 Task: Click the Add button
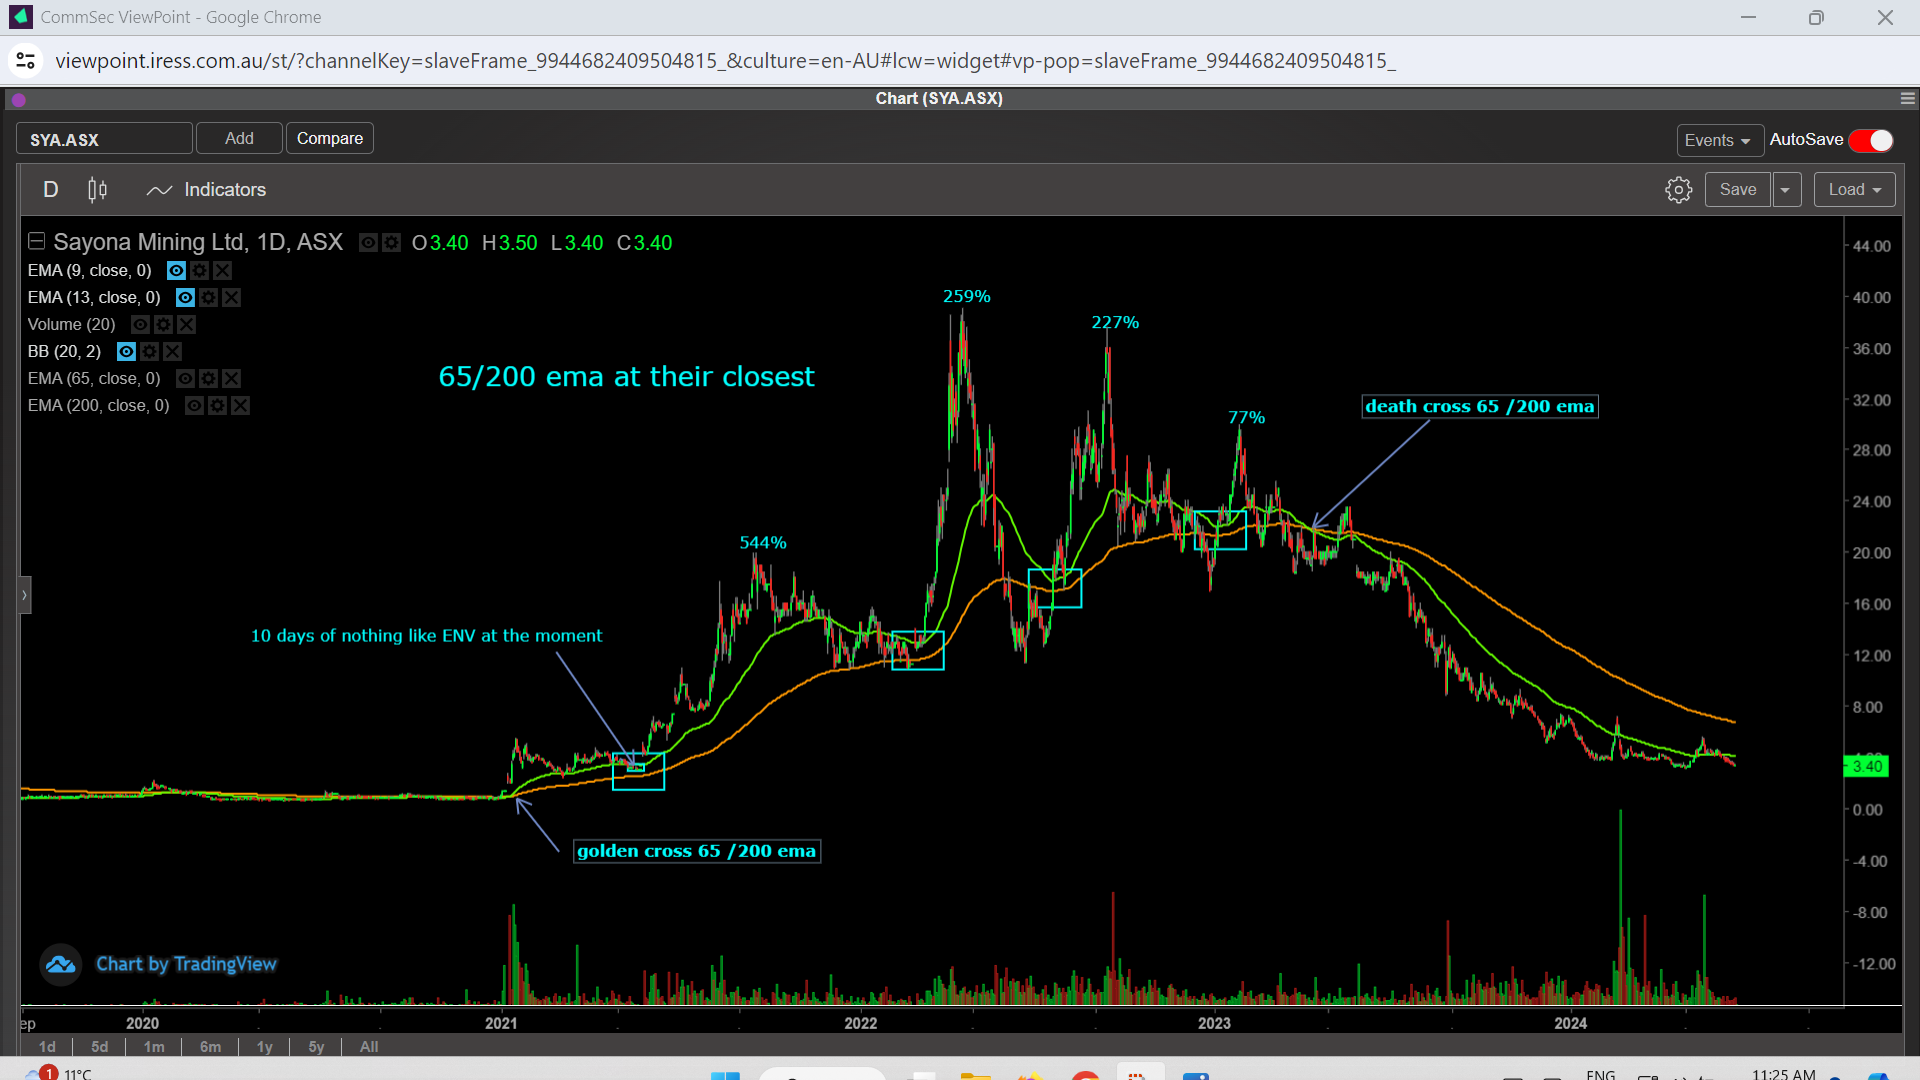pos(239,138)
